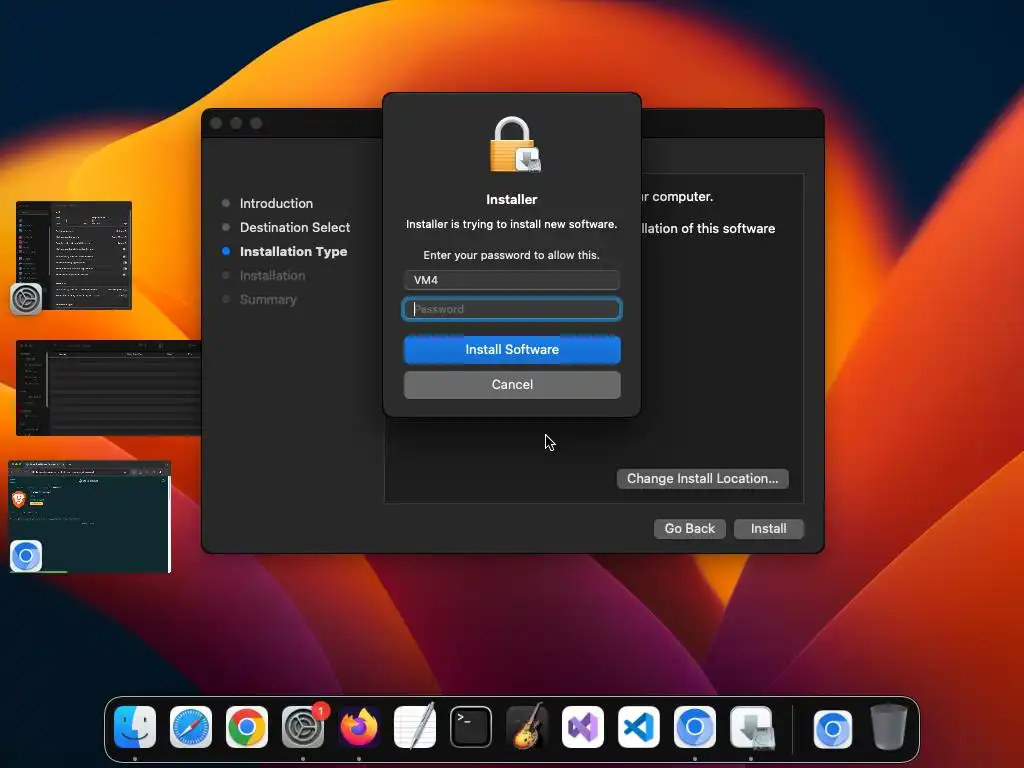Switch to the middle Stage Manager window thumbnail
This screenshot has height=768, width=1024.
[108, 388]
